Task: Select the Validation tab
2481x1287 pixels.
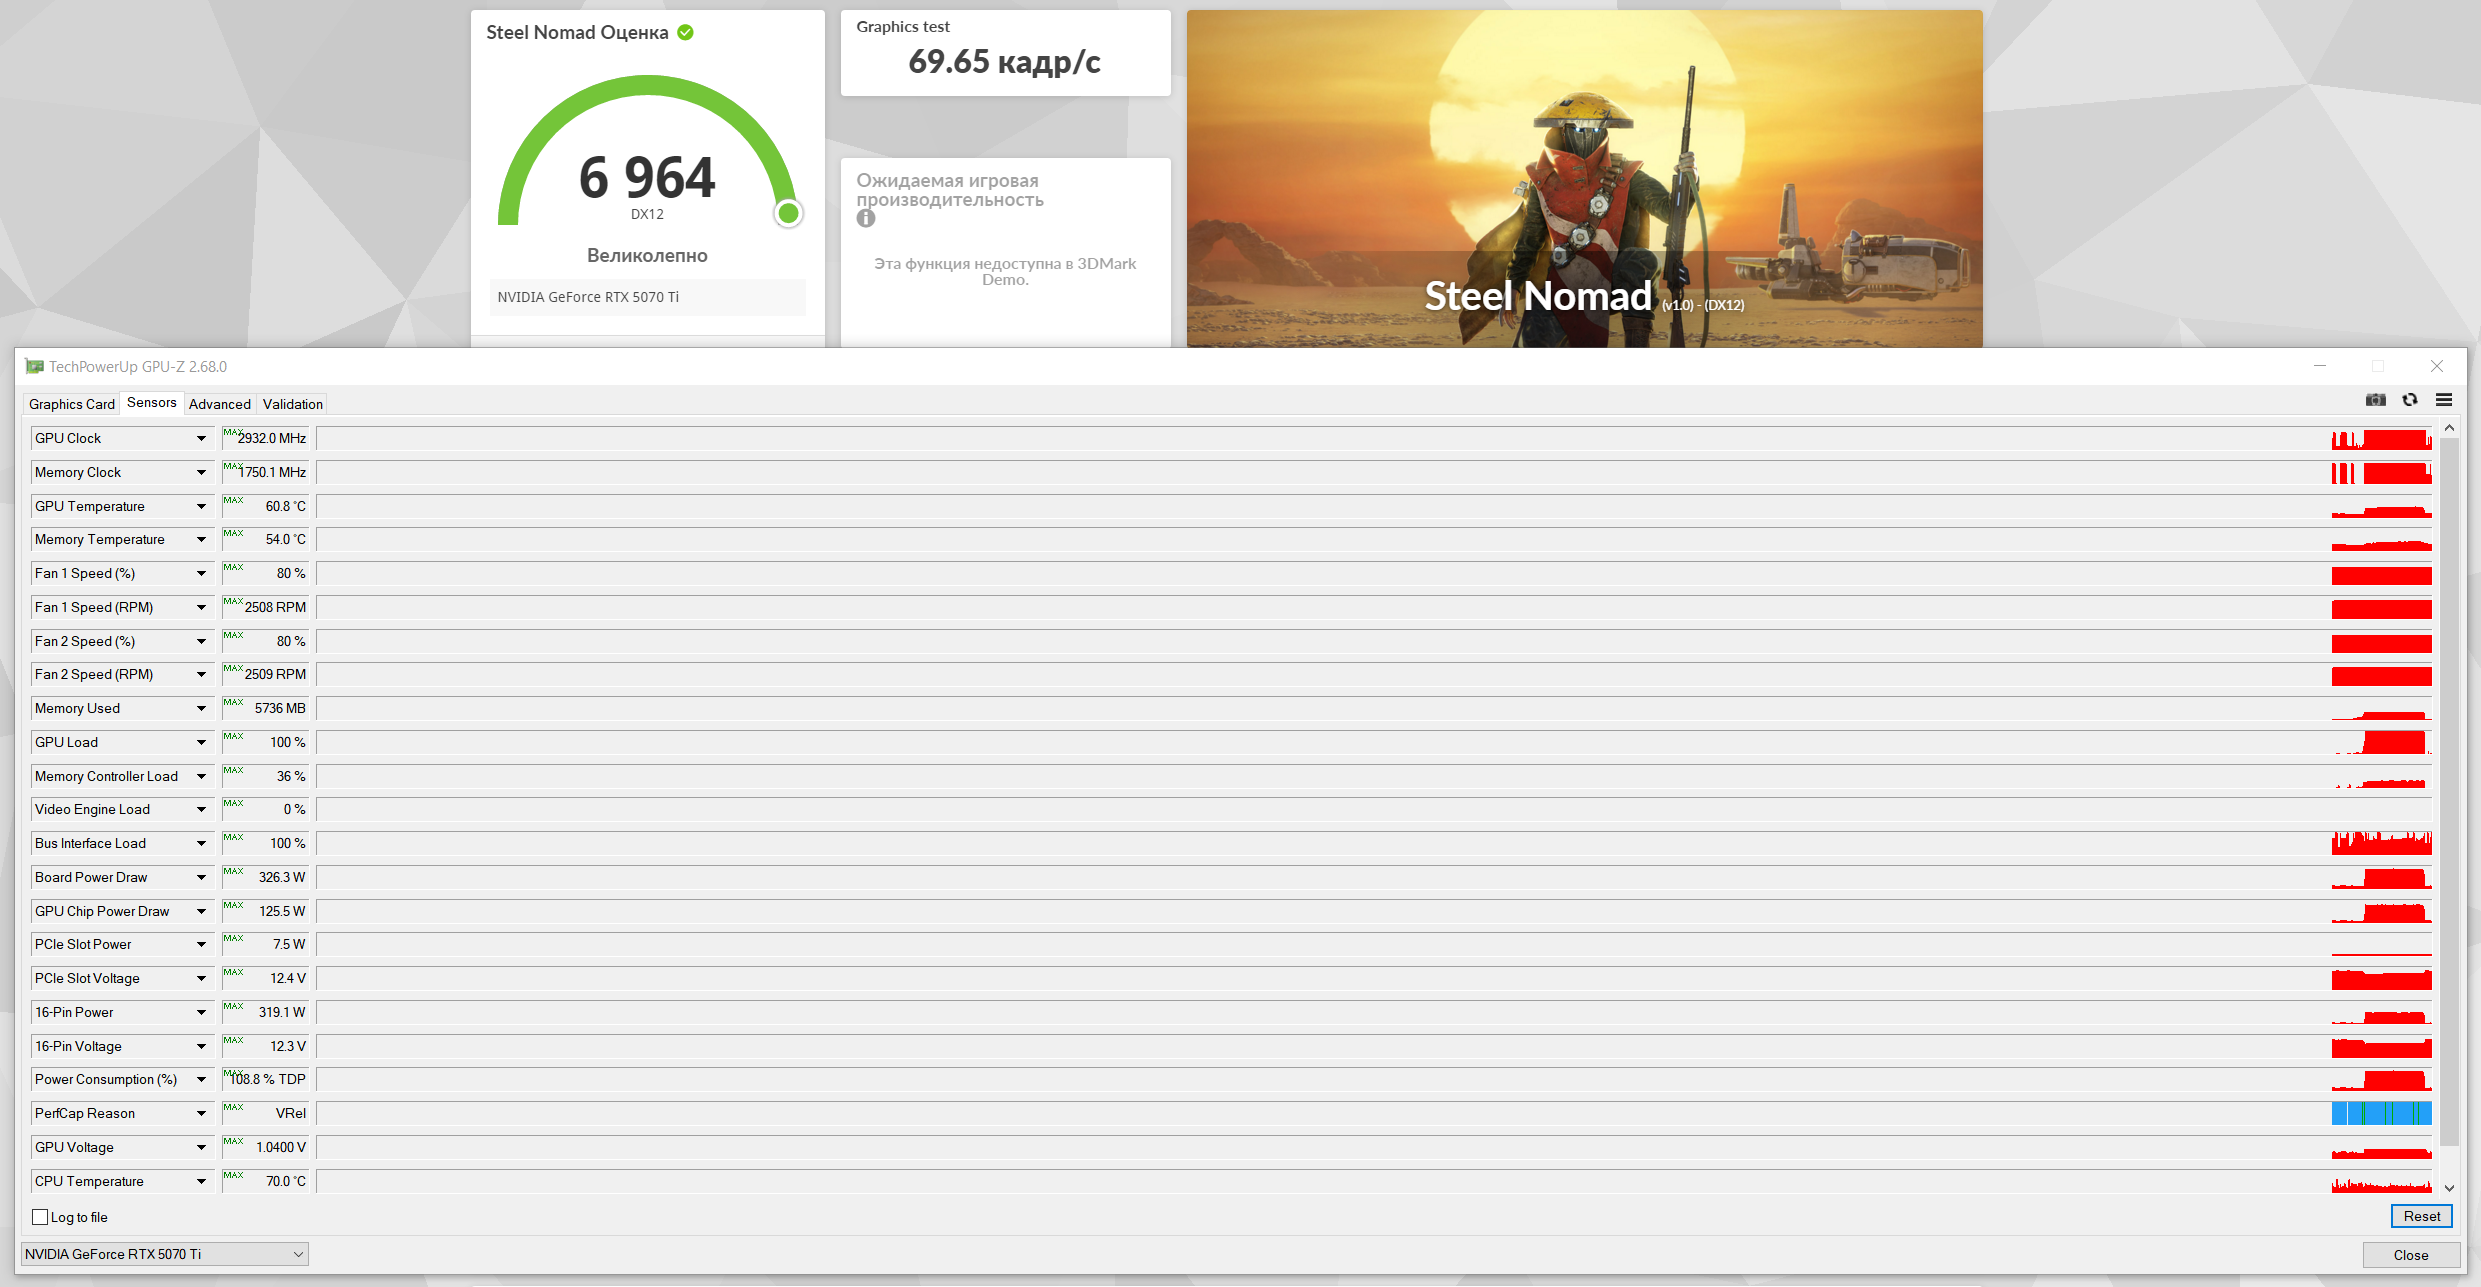Action: point(293,404)
